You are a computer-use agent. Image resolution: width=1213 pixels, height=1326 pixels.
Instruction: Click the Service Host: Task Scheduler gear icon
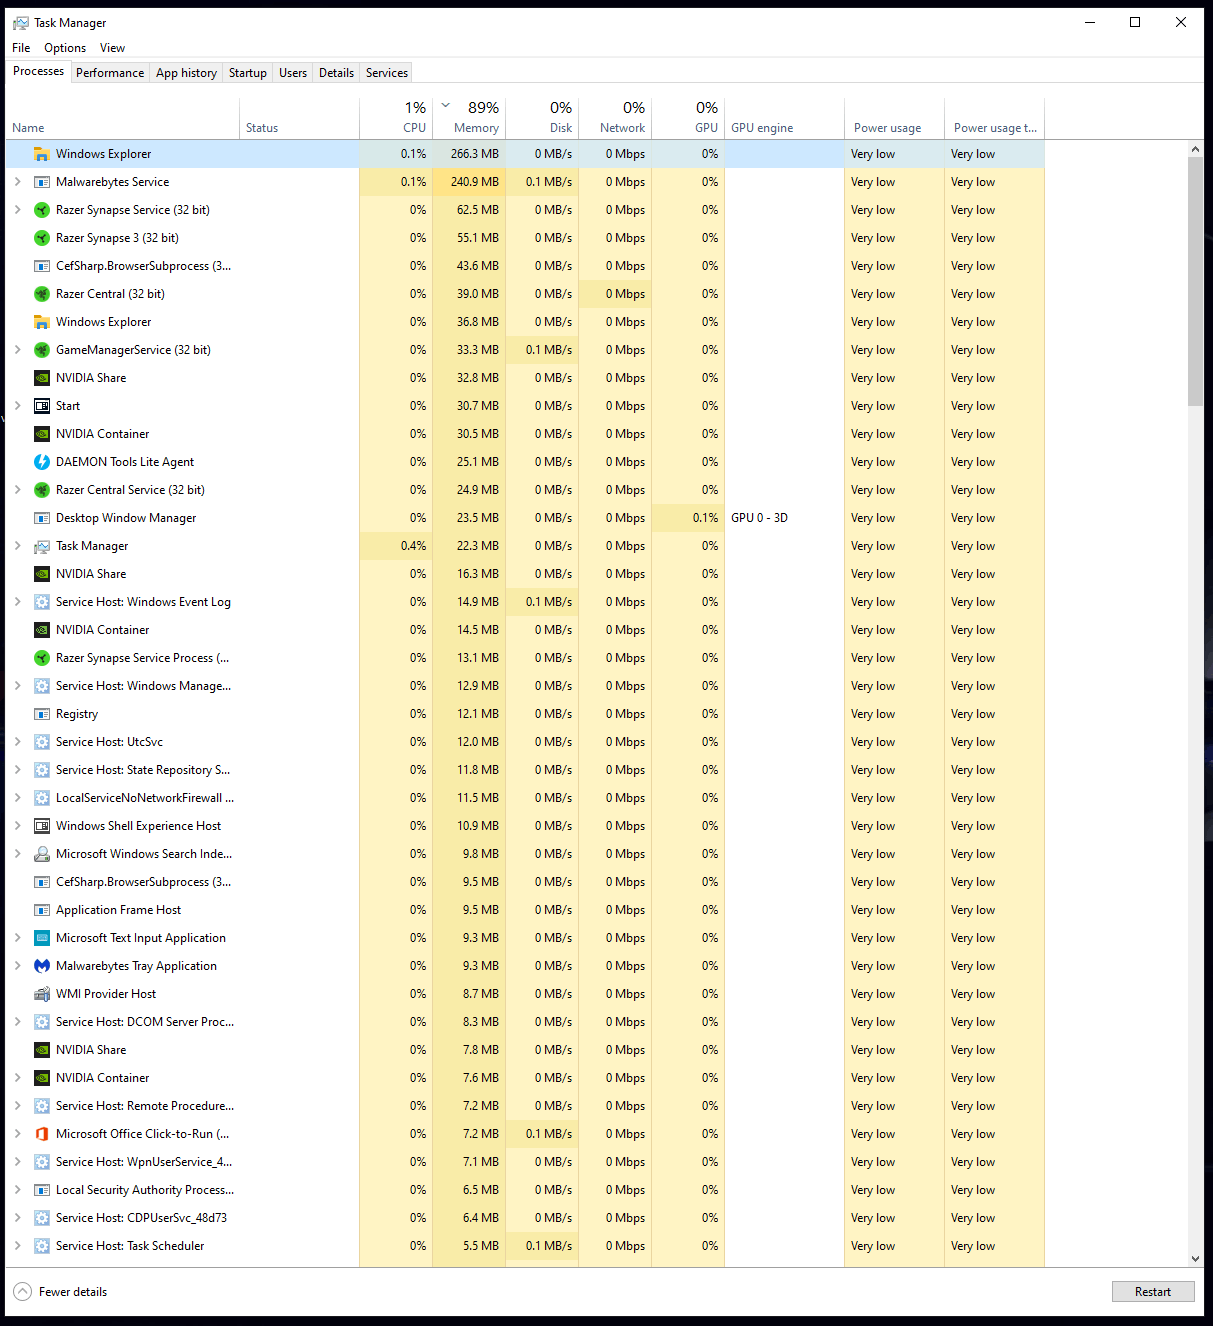tap(42, 1246)
